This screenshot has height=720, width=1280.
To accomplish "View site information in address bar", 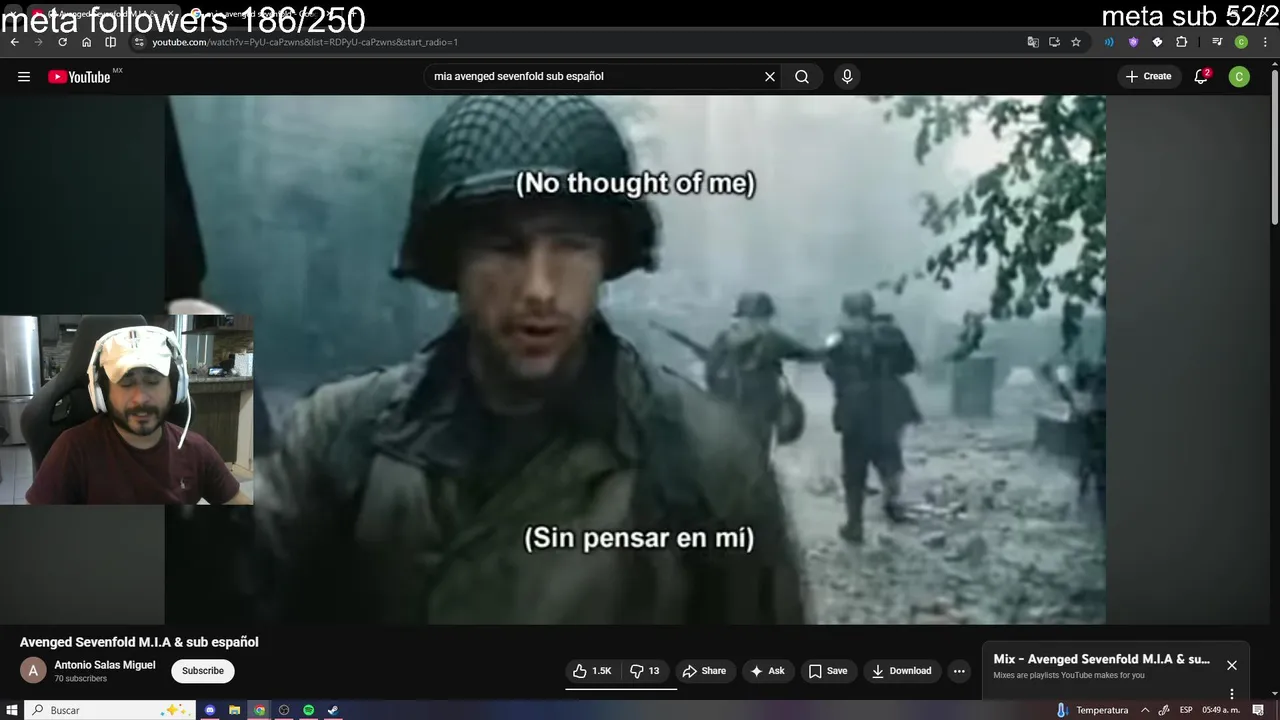I will 139,42.
